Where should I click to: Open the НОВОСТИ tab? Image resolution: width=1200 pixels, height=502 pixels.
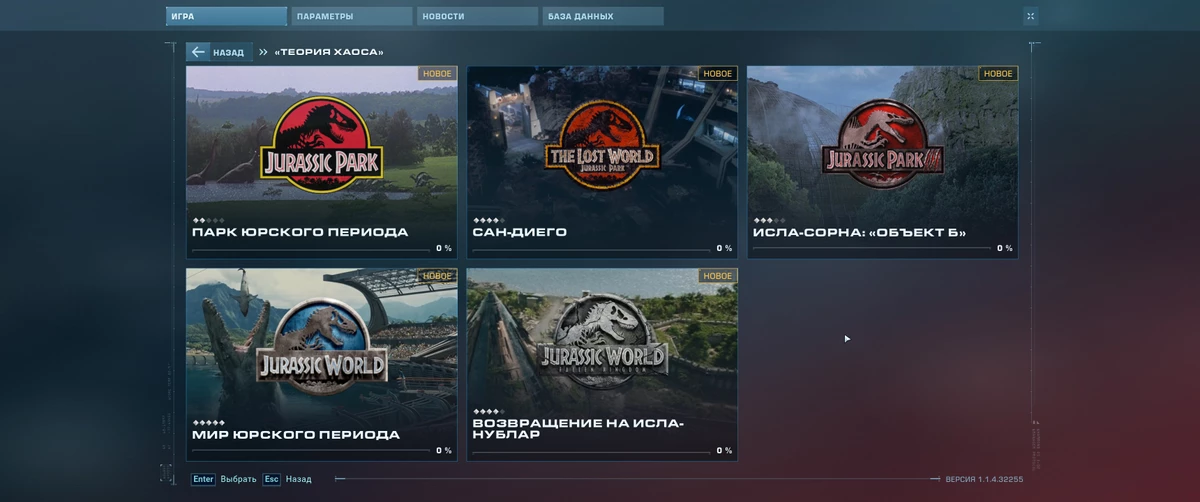[x=477, y=16]
